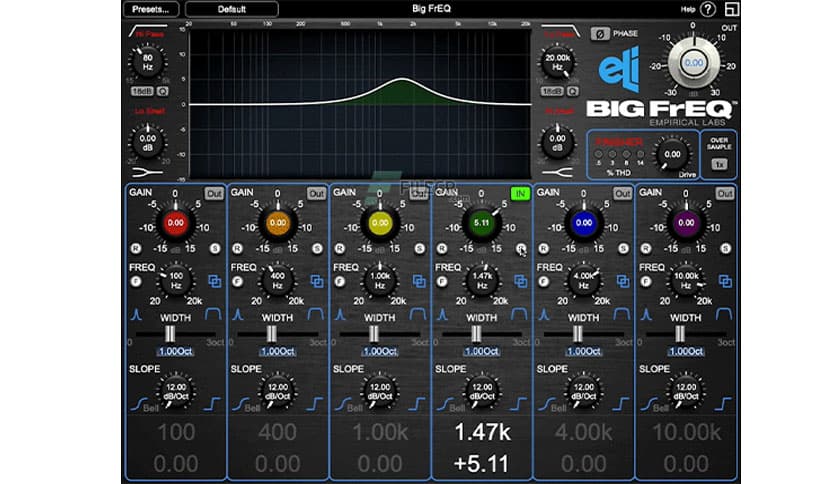Click the link icon on the 10.00k band
This screenshot has height=484, width=836.
tap(725, 281)
